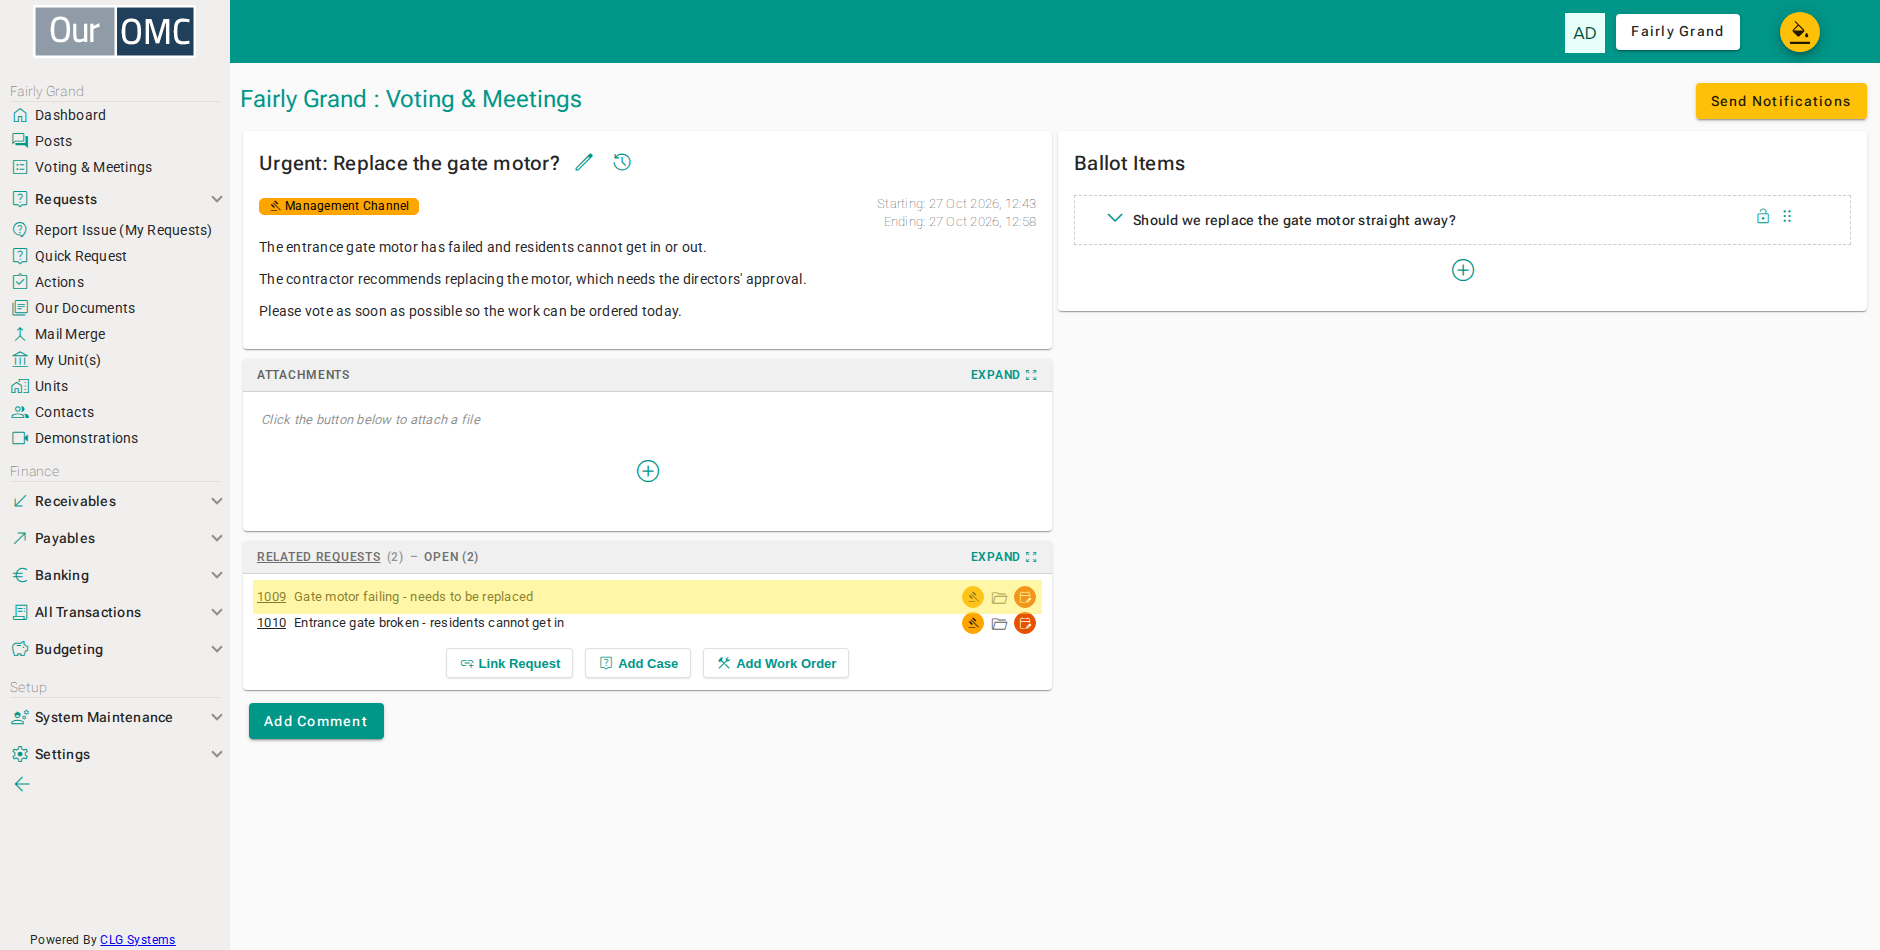The width and height of the screenshot is (1880, 950).
Task: Open the folder icon for request 1009
Action: click(x=999, y=598)
